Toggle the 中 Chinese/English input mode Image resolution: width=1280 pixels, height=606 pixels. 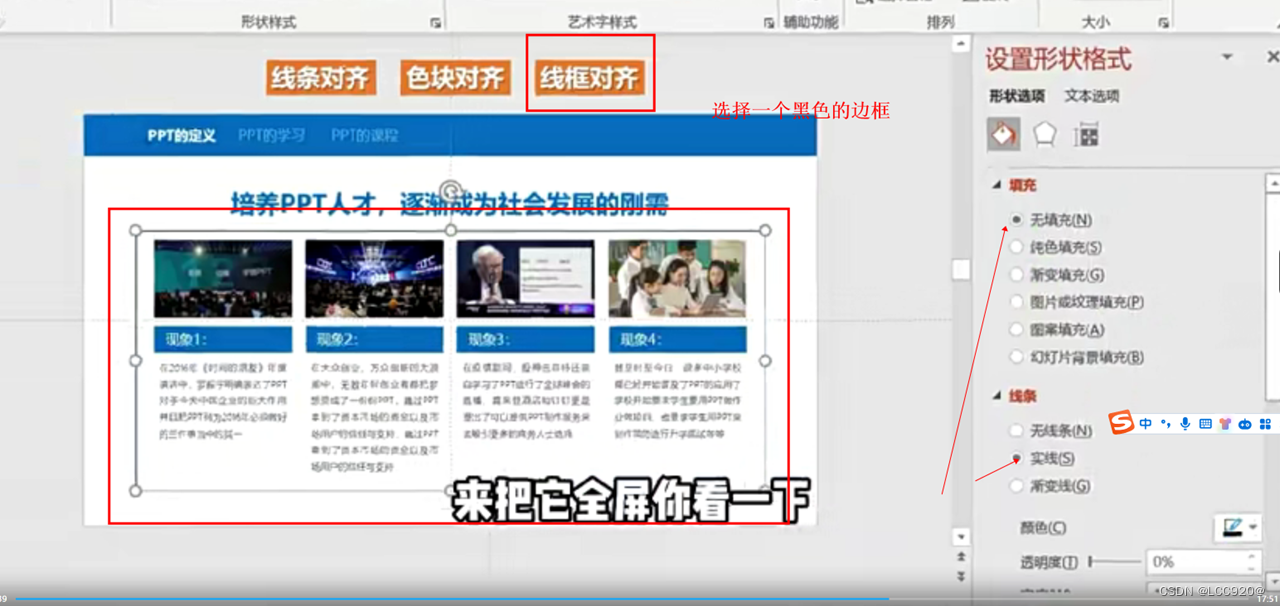[x=1146, y=424]
